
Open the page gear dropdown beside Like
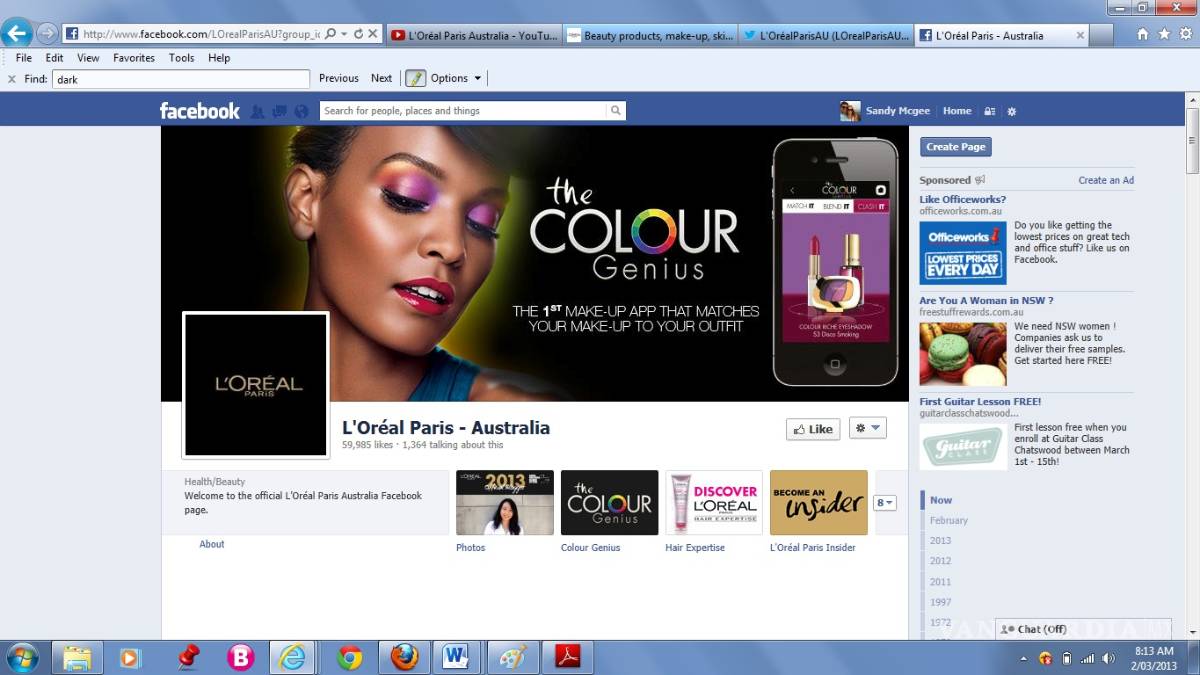coord(867,428)
